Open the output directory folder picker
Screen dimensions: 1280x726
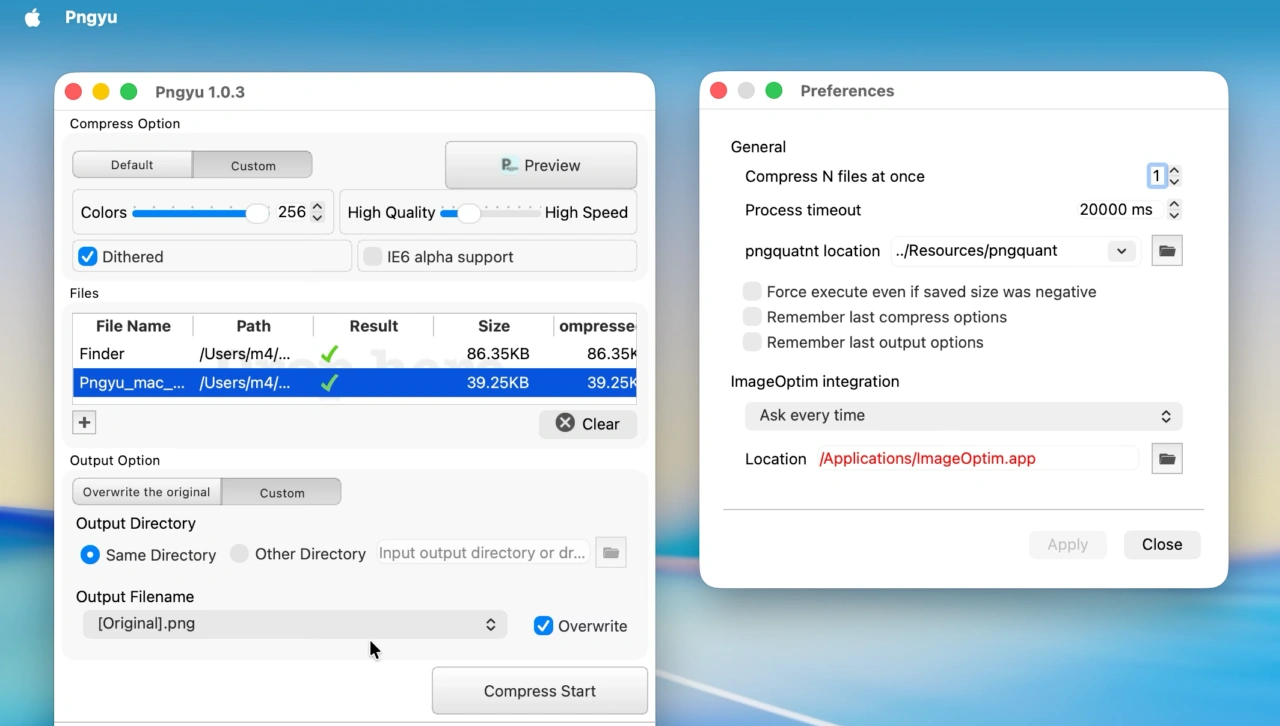[x=610, y=552]
